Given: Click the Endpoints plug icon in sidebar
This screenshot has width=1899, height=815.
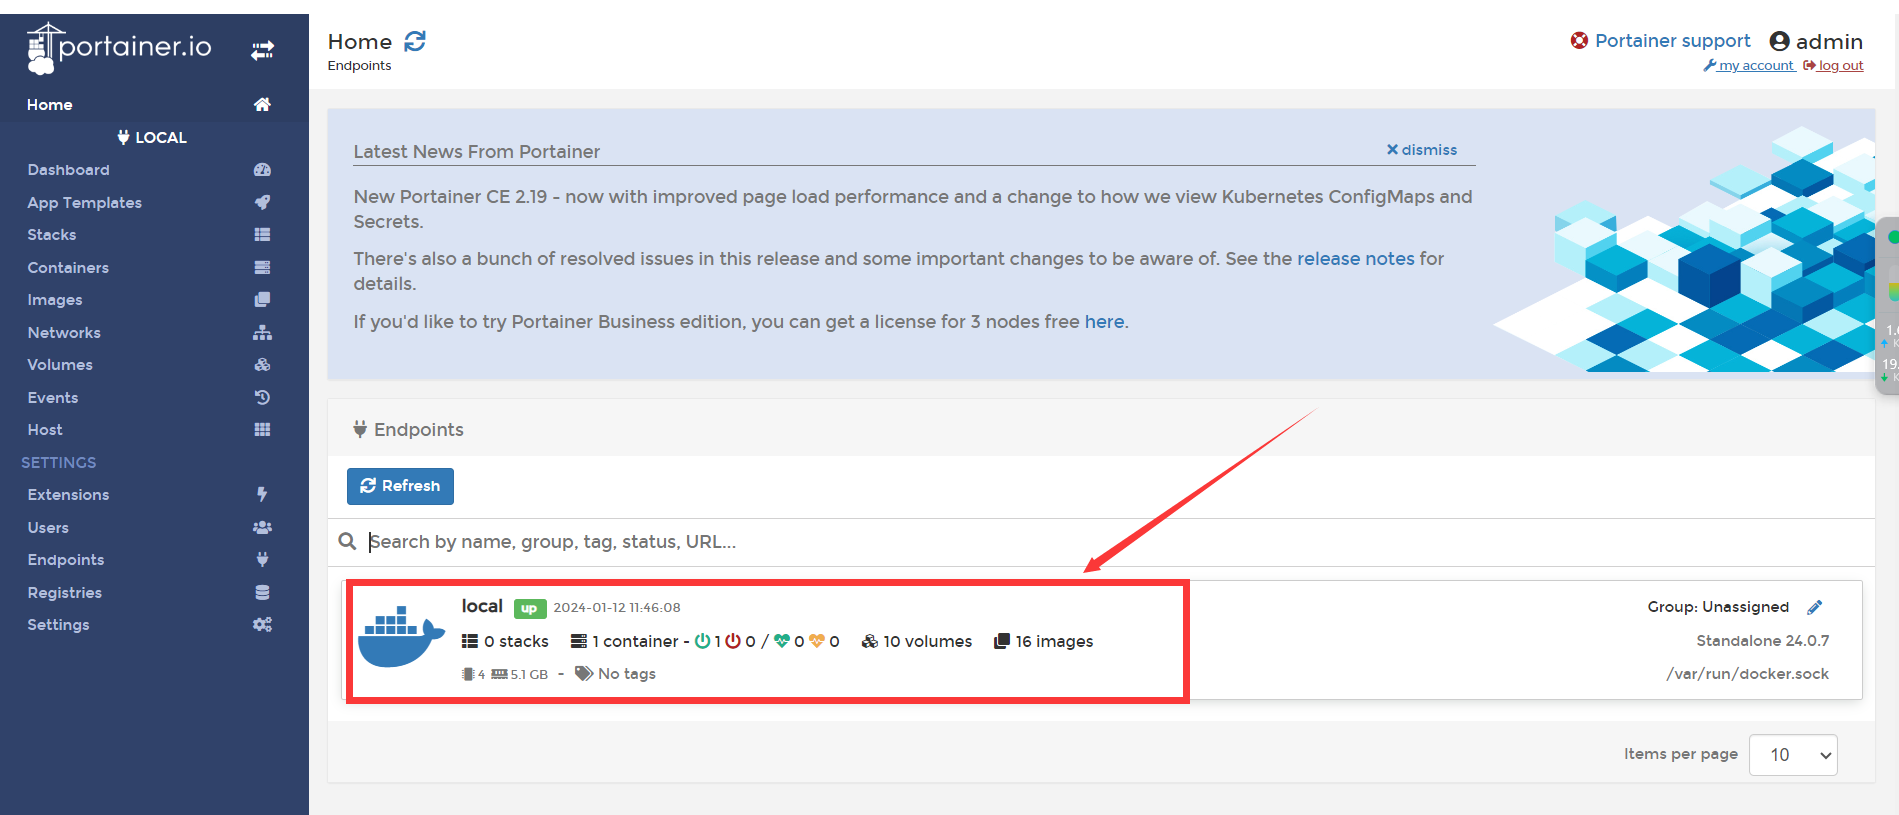Looking at the screenshot, I should point(262,559).
